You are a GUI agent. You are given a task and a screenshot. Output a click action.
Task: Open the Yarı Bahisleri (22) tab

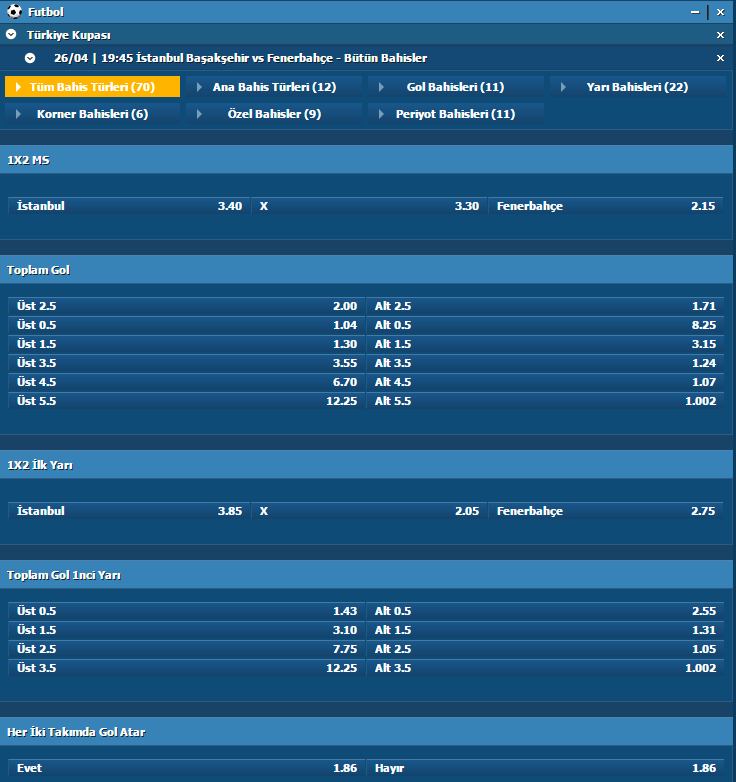click(638, 87)
